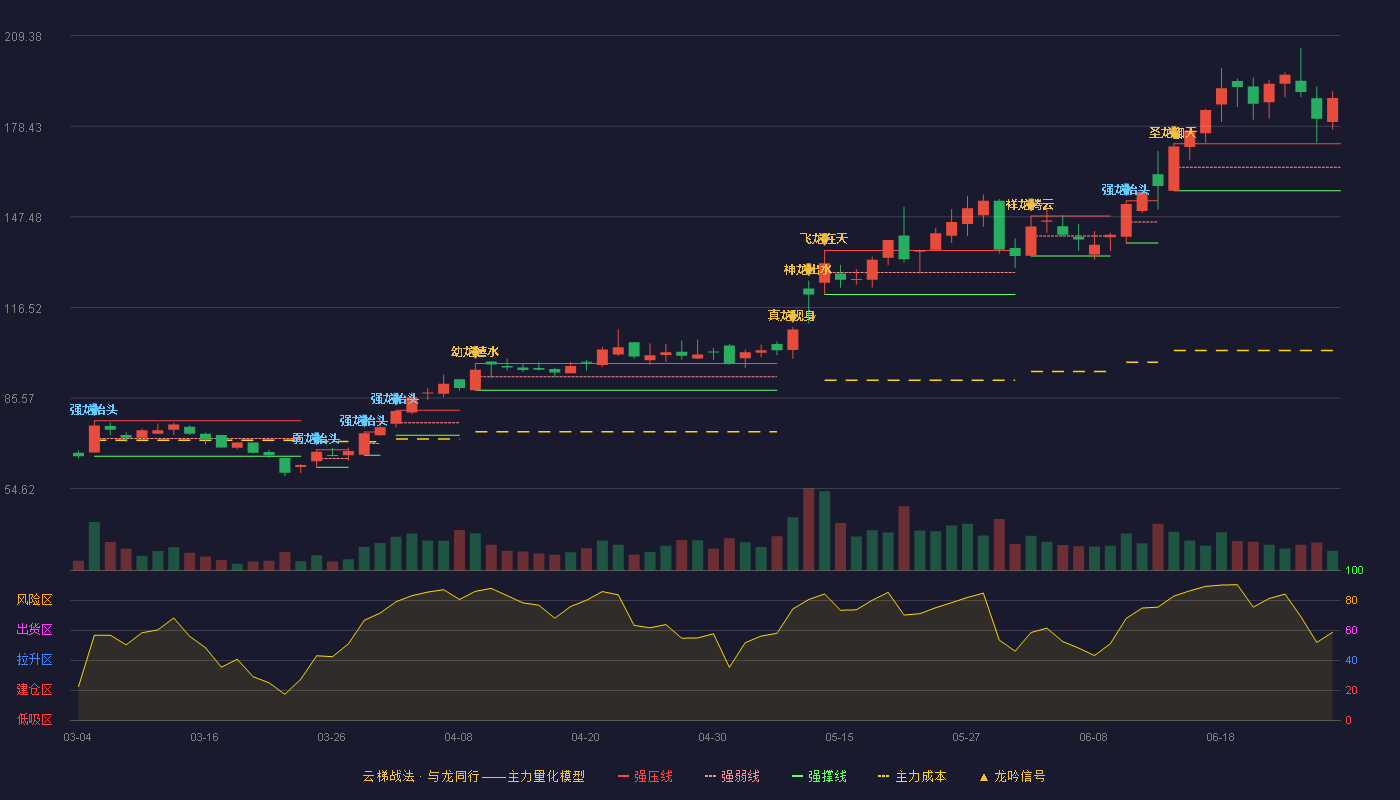Click the red 0 indicator scale value

pyautogui.click(x=1348, y=720)
